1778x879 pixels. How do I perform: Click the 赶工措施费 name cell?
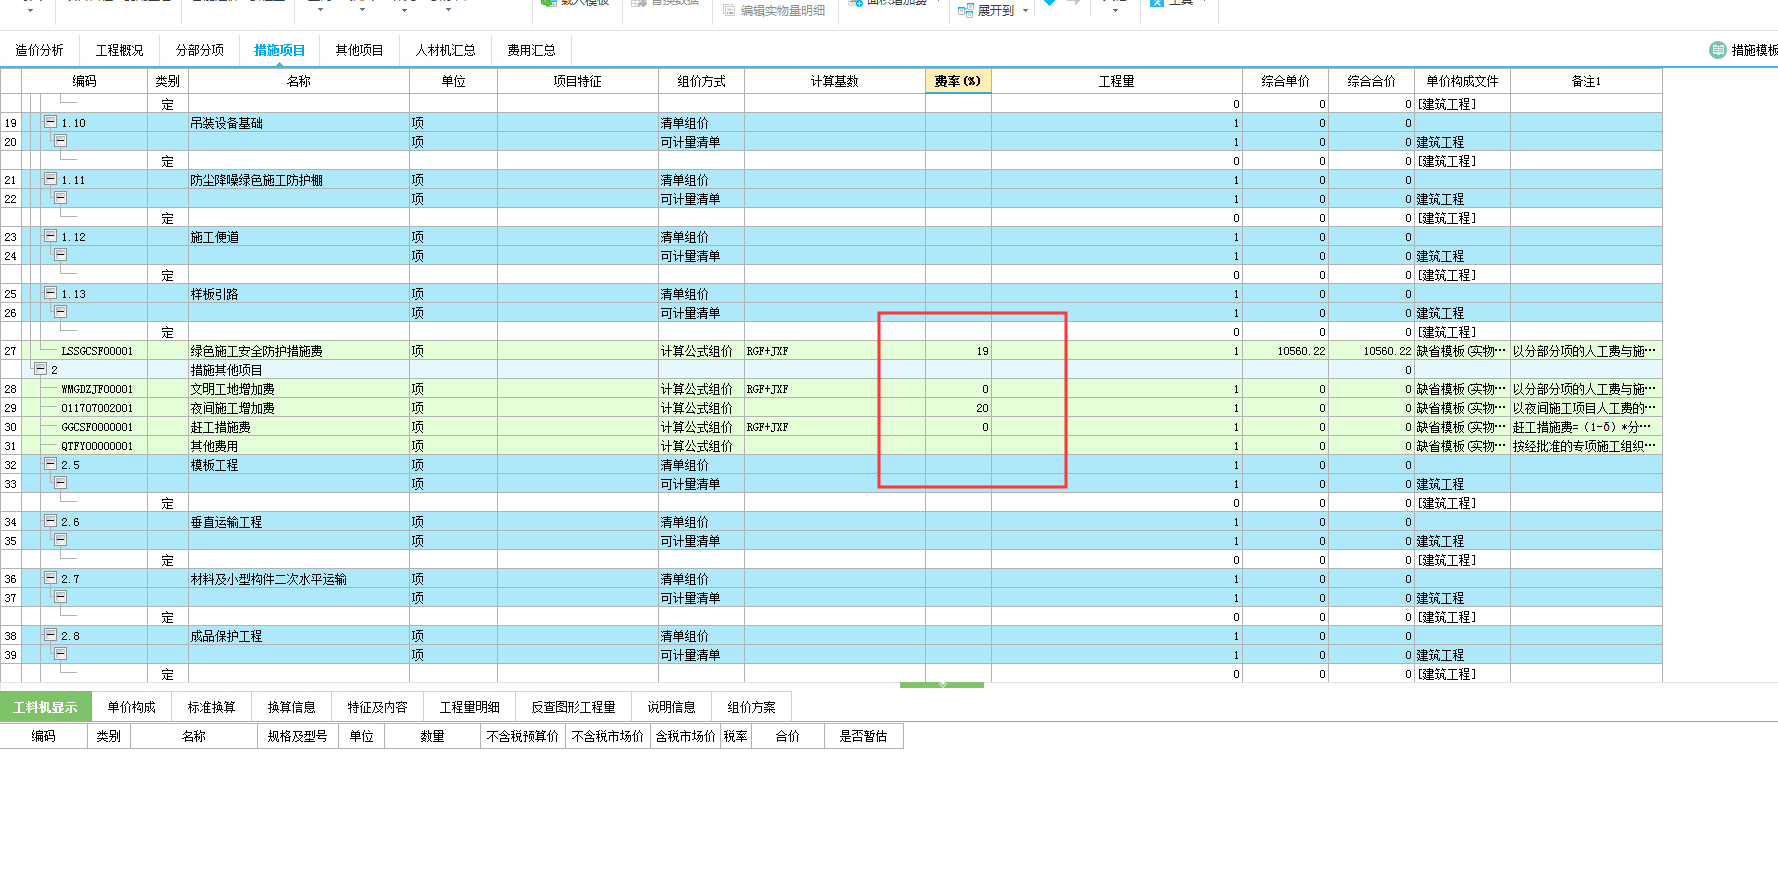click(x=298, y=427)
